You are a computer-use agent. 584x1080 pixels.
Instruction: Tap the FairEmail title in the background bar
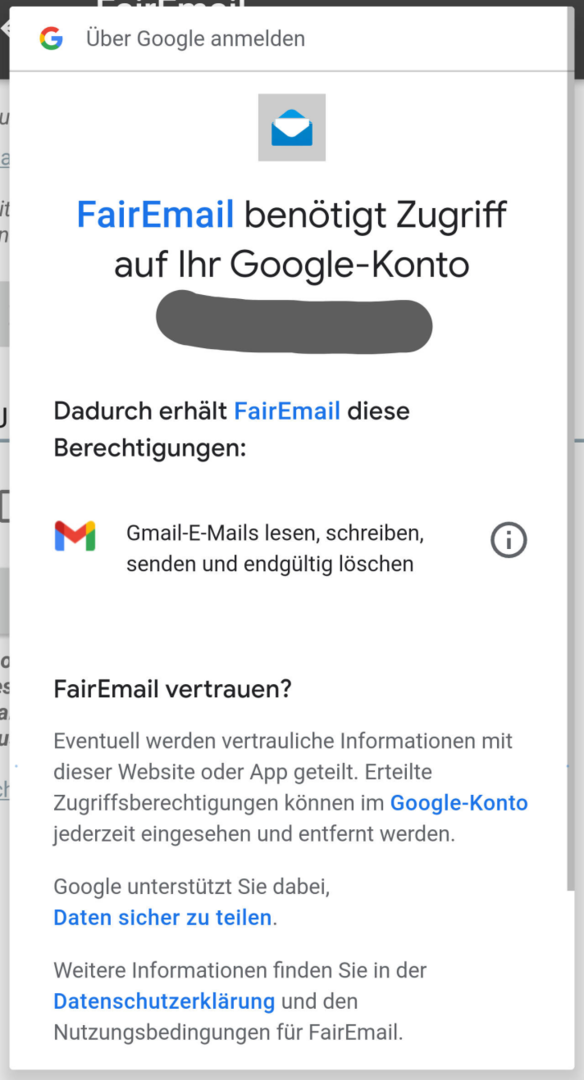point(171,4)
